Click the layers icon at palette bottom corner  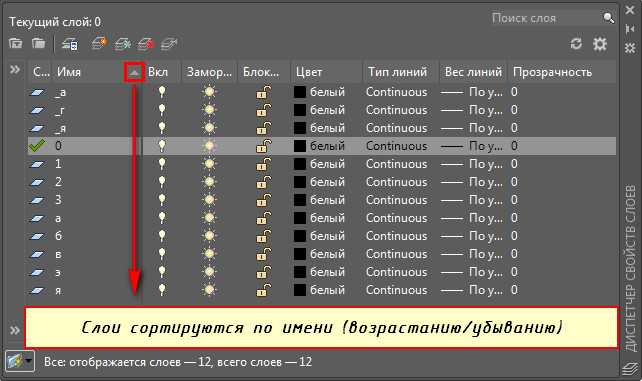point(630,368)
